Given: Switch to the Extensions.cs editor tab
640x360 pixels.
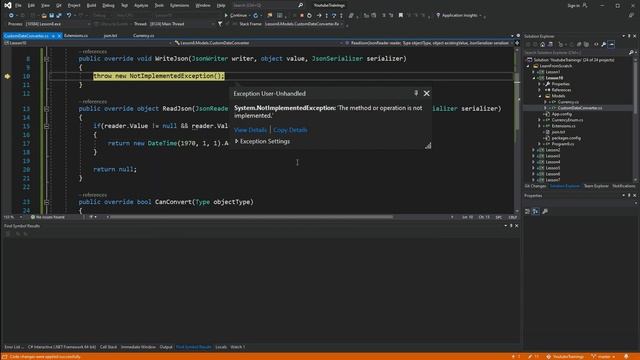Looking at the screenshot, I should 76,36.
